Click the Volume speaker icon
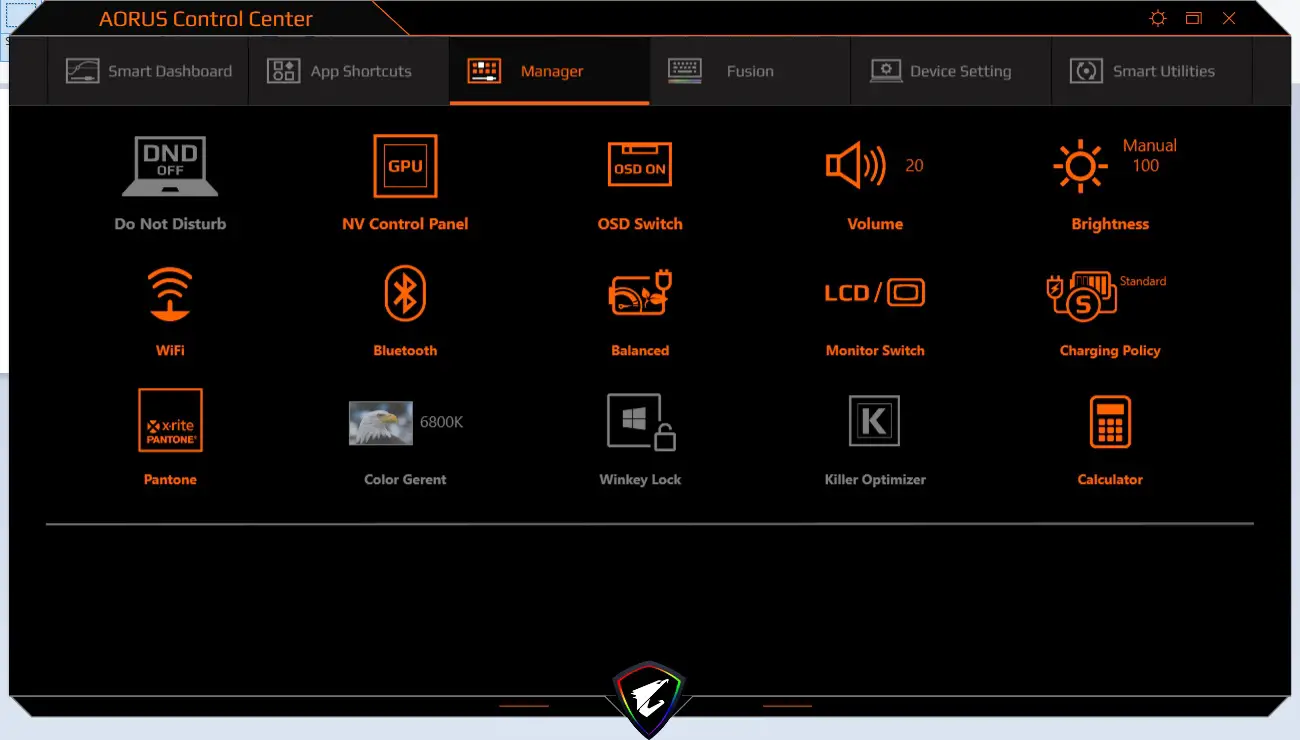The width and height of the screenshot is (1300, 740). pos(856,165)
